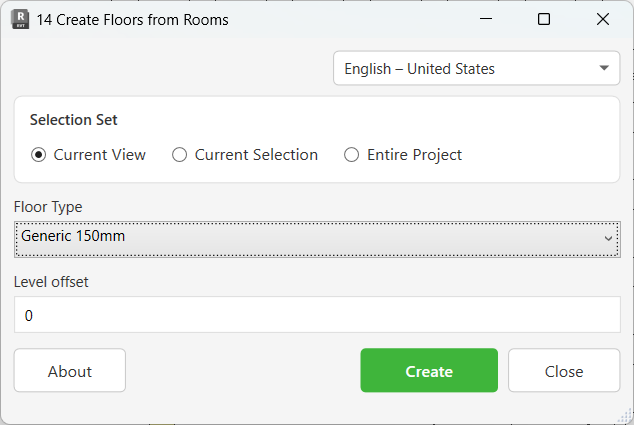
Task: Minimize the Create Floors from Rooms window
Action: (486, 19)
